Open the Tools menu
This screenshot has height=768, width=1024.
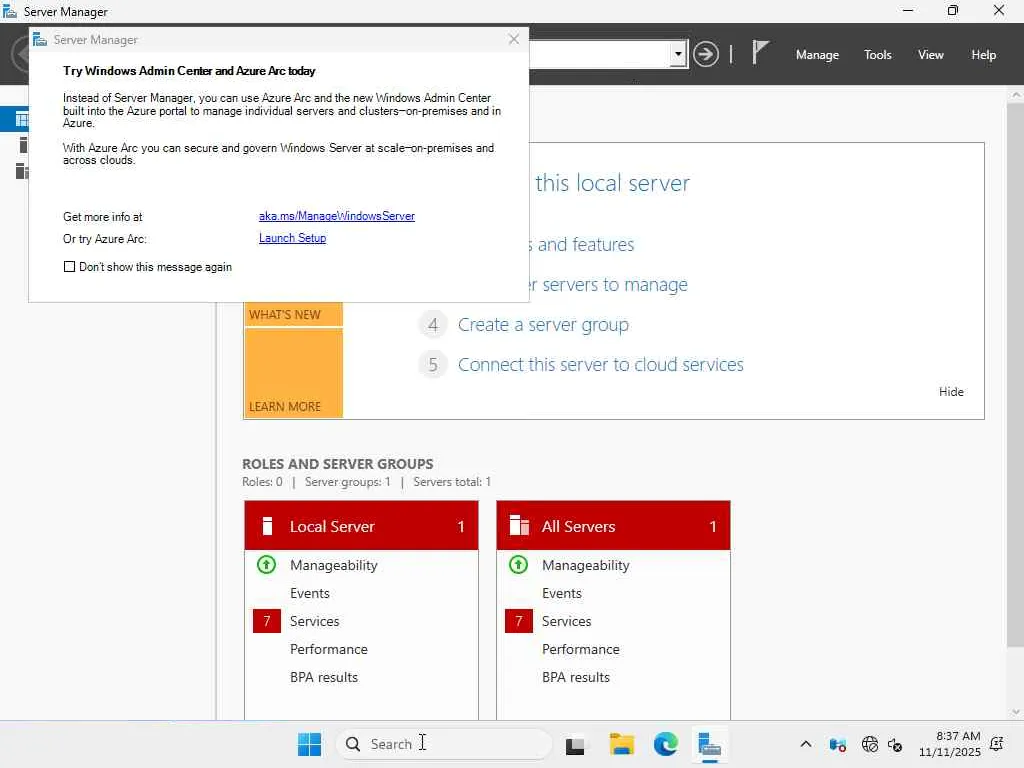tap(877, 55)
